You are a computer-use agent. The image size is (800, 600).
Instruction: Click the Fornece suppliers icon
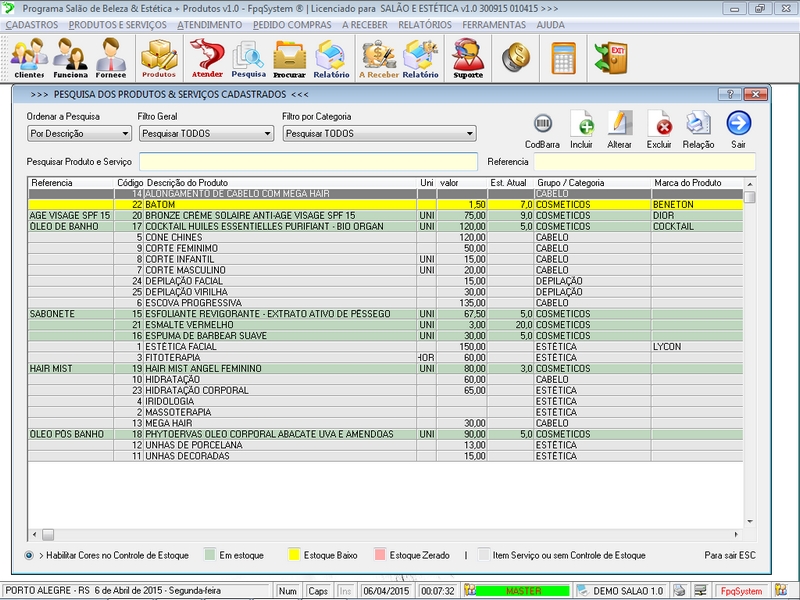tap(111, 58)
